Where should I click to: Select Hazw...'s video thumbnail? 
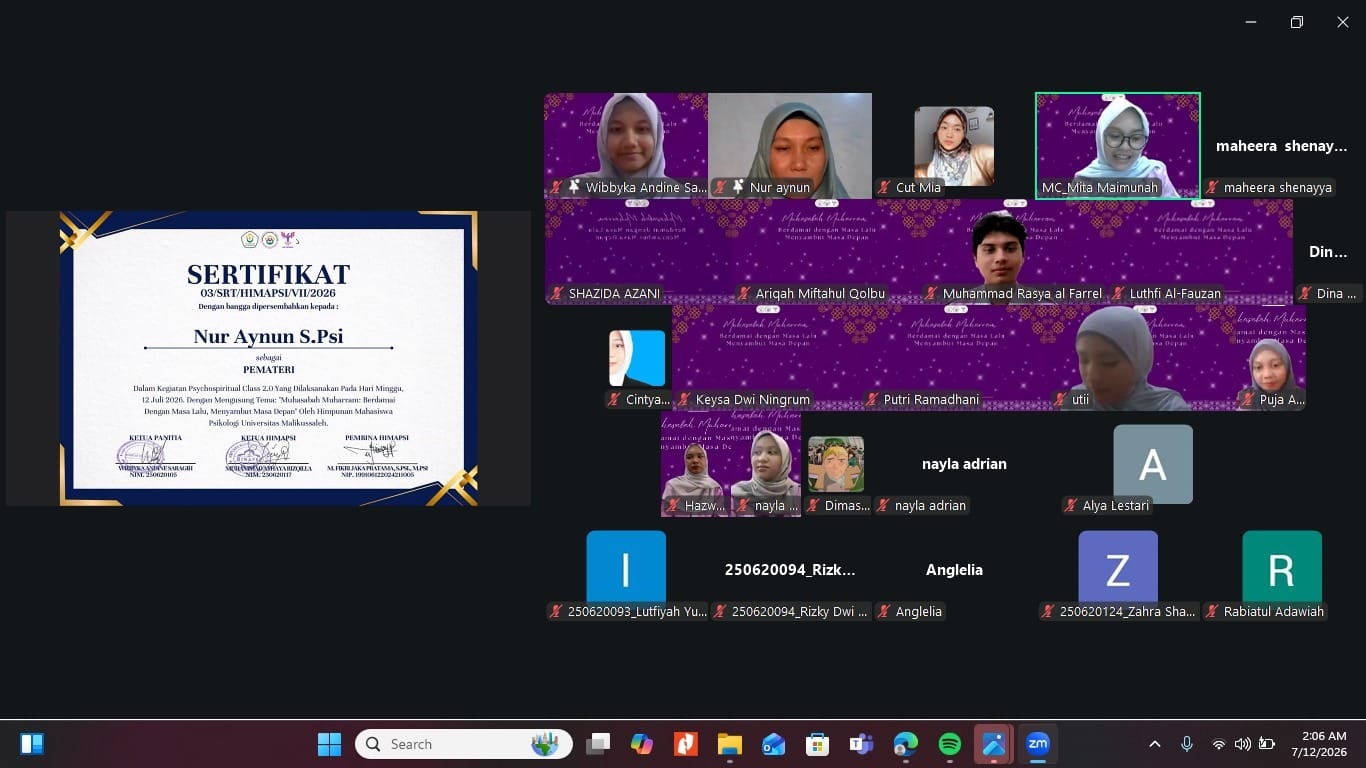point(696,464)
